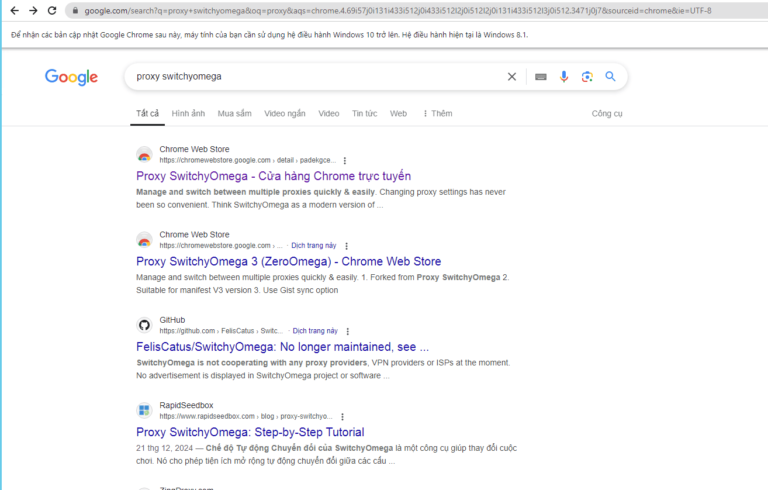
Task: Open "Công cụ" search tools
Action: [606, 114]
